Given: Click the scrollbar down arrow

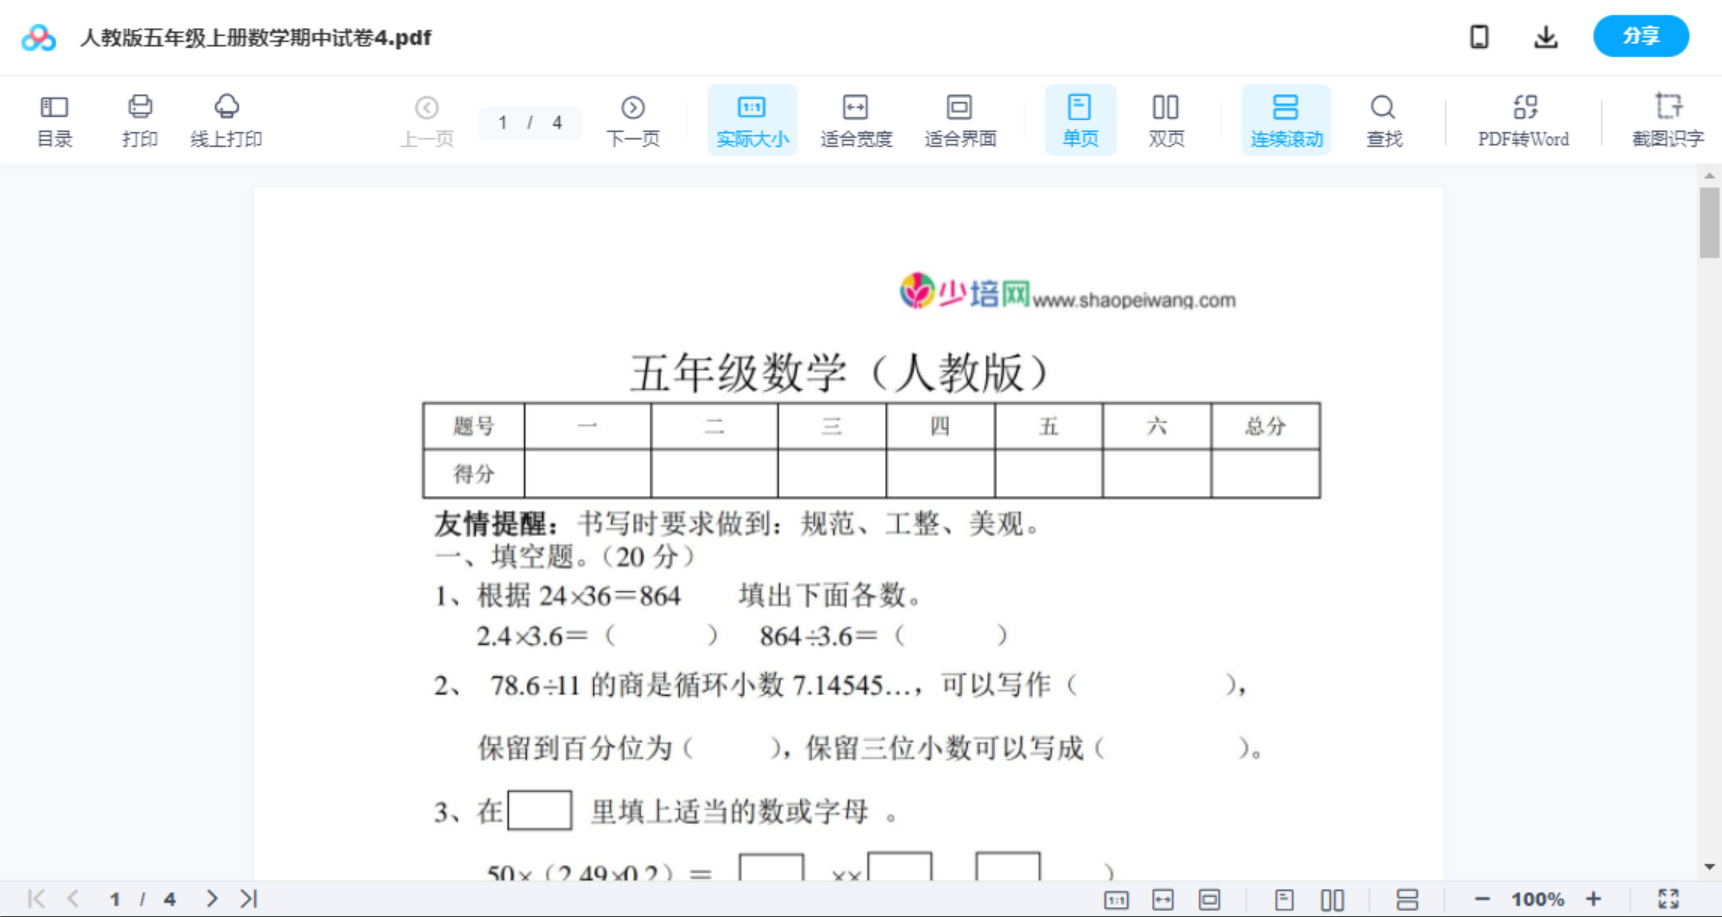Looking at the screenshot, I should click(1710, 867).
